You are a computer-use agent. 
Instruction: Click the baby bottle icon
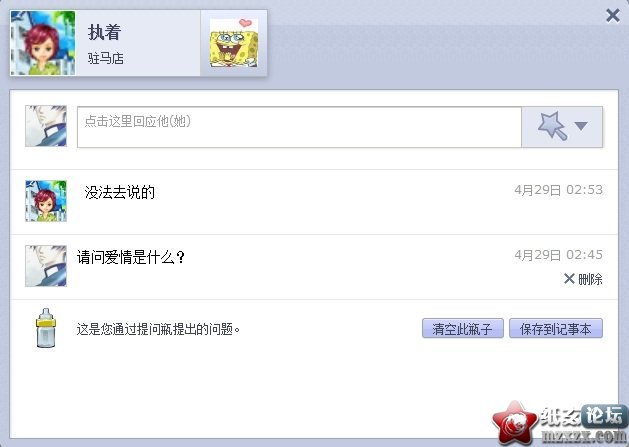tap(46, 328)
